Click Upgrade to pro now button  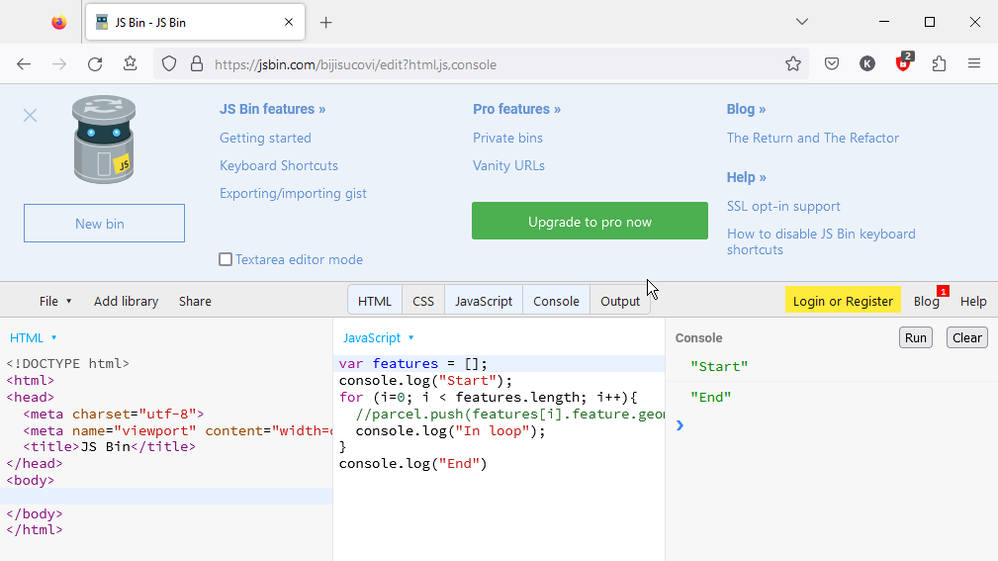point(589,221)
